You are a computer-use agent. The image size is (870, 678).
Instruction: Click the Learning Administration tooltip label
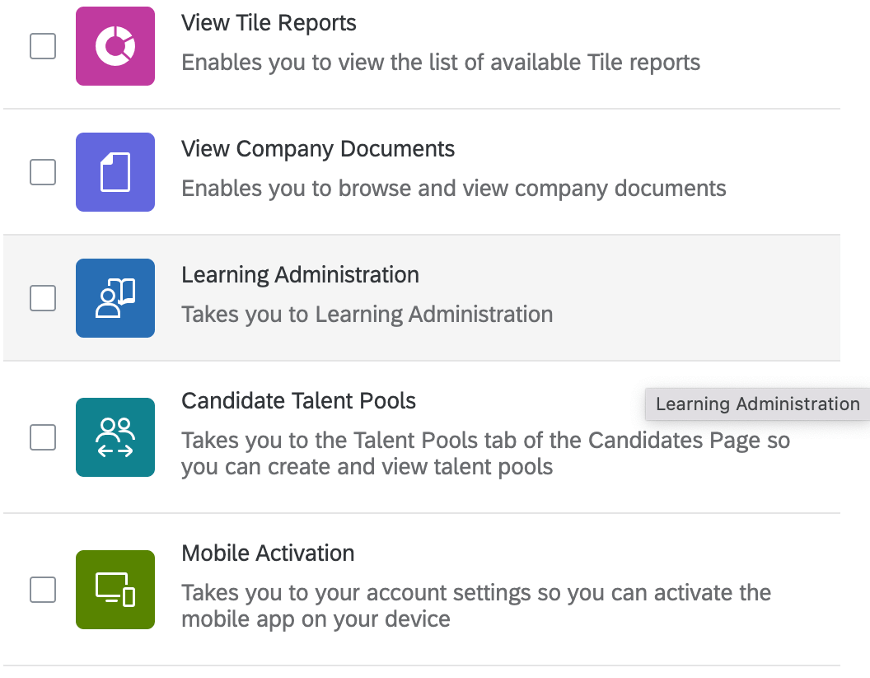tap(757, 404)
